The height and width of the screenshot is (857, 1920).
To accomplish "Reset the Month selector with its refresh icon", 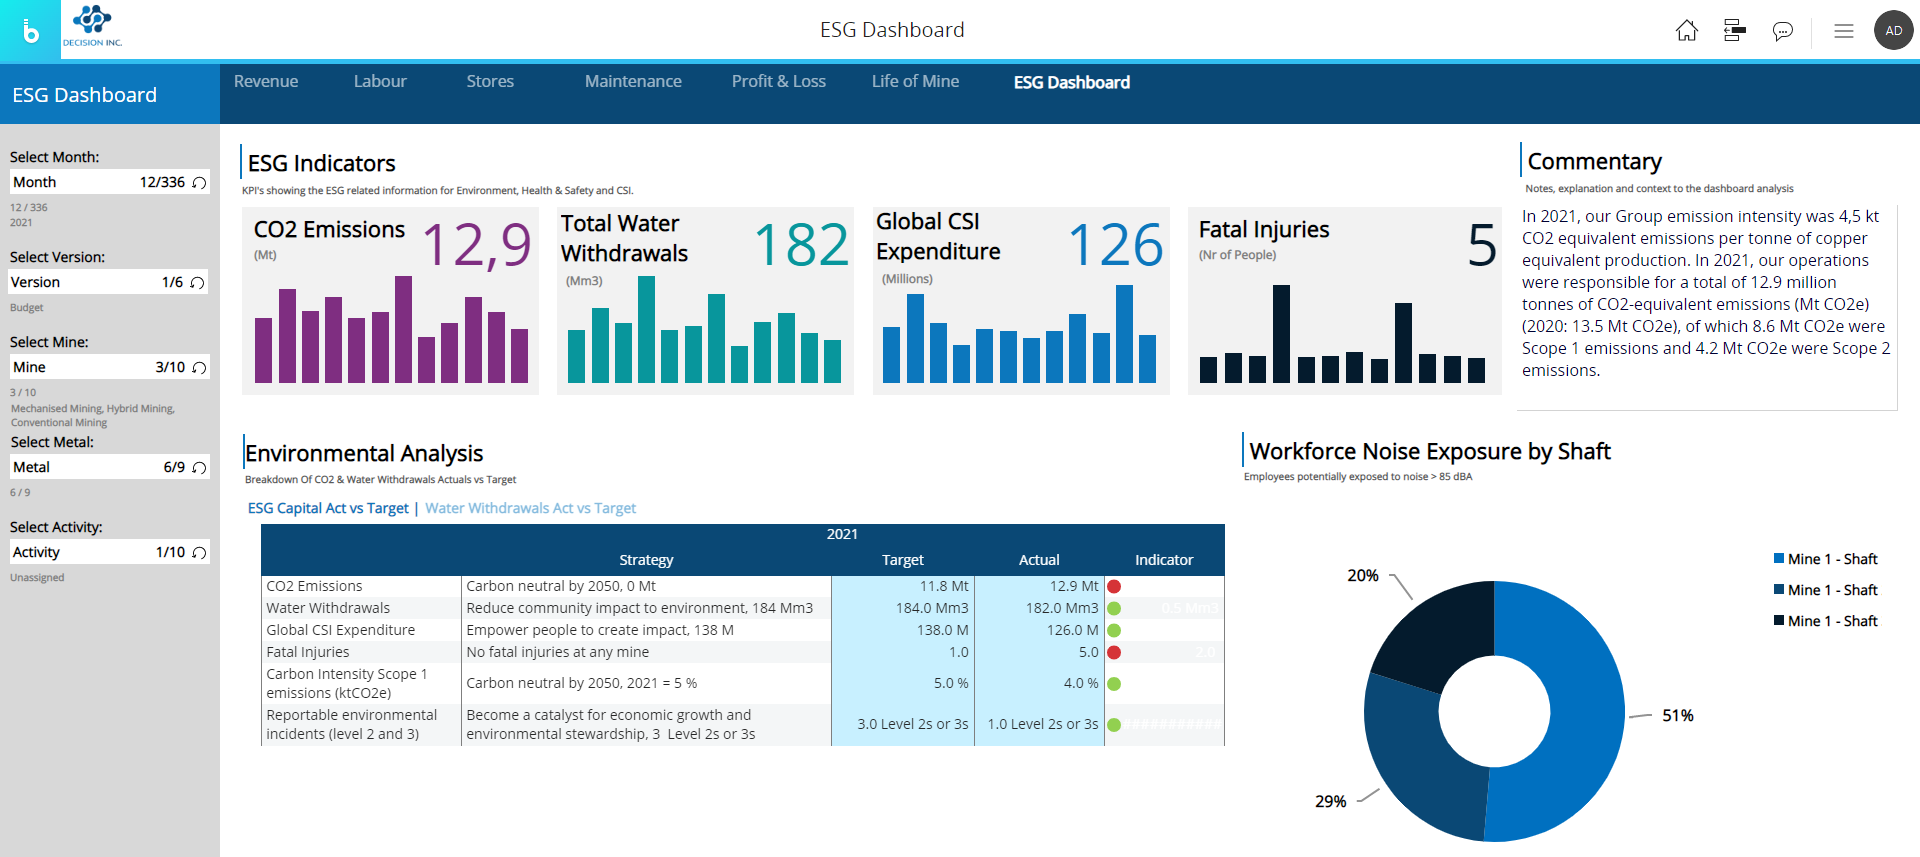I will (199, 183).
